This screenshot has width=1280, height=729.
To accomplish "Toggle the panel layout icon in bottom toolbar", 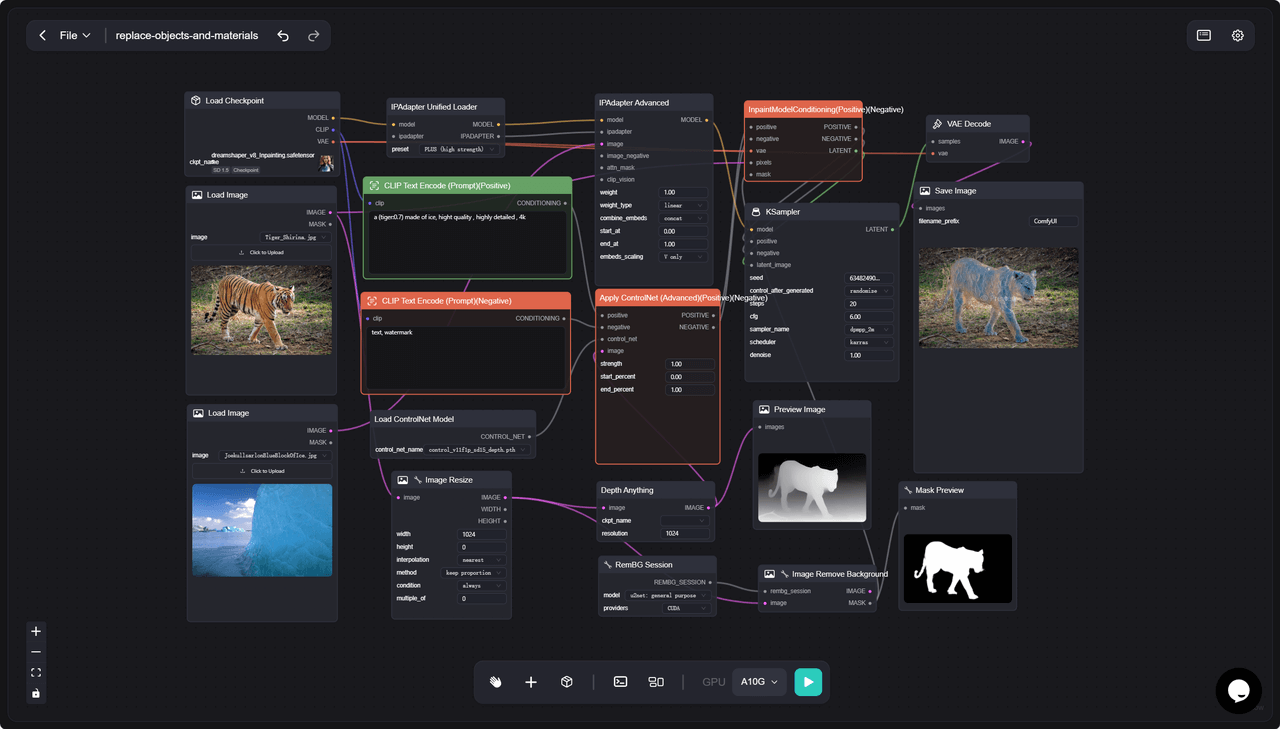I will click(x=656, y=682).
